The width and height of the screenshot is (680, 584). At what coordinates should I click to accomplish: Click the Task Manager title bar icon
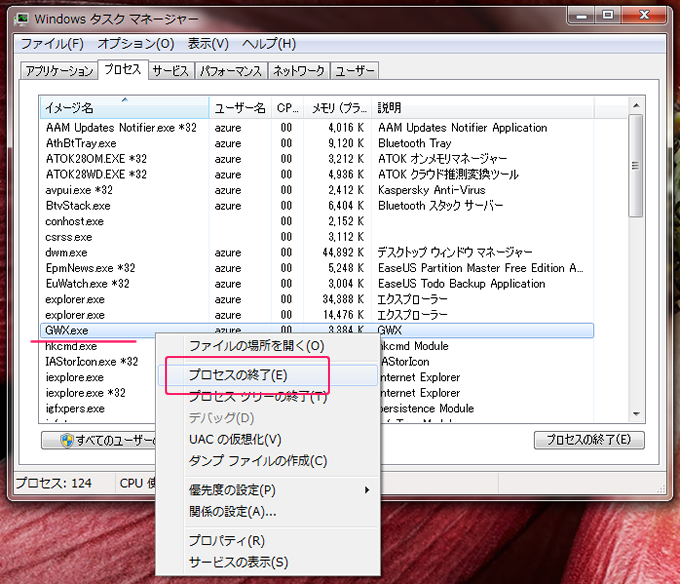[x=22, y=19]
